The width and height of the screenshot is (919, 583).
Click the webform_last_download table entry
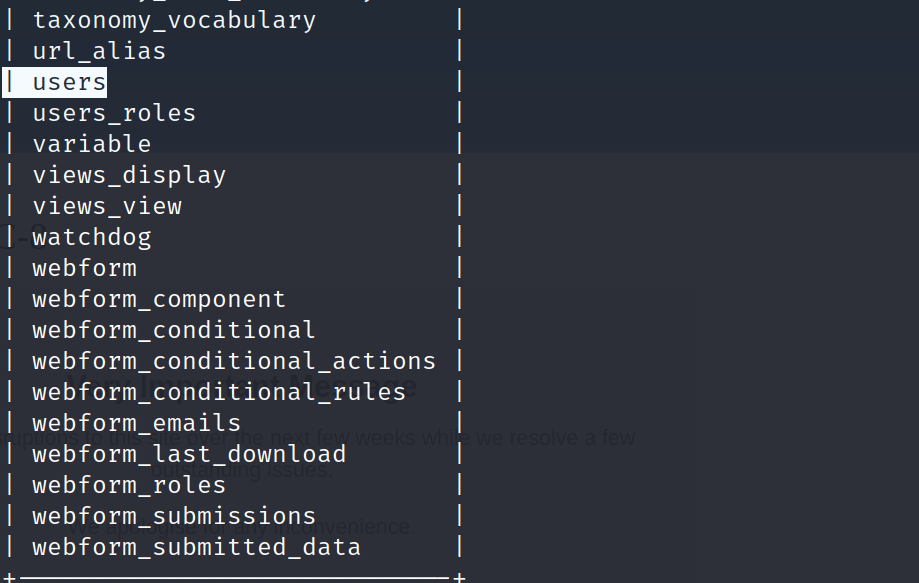pyautogui.click(x=189, y=454)
